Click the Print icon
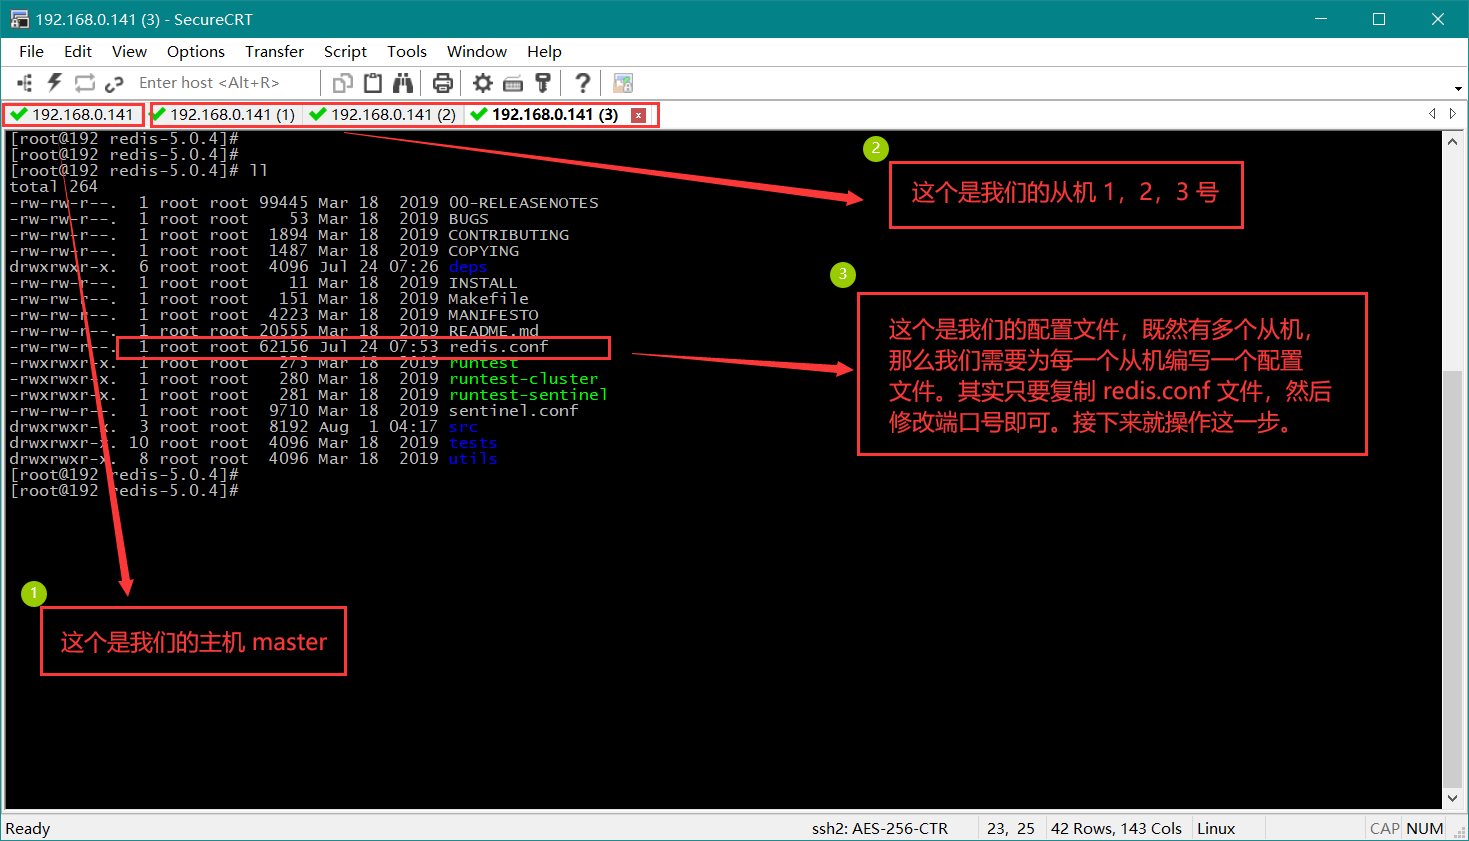This screenshot has height=841, width=1469. pyautogui.click(x=443, y=83)
